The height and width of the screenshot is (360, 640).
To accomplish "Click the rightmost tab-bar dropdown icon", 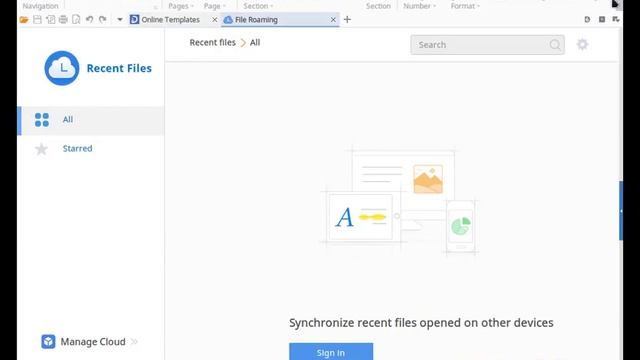I will coord(616,20).
